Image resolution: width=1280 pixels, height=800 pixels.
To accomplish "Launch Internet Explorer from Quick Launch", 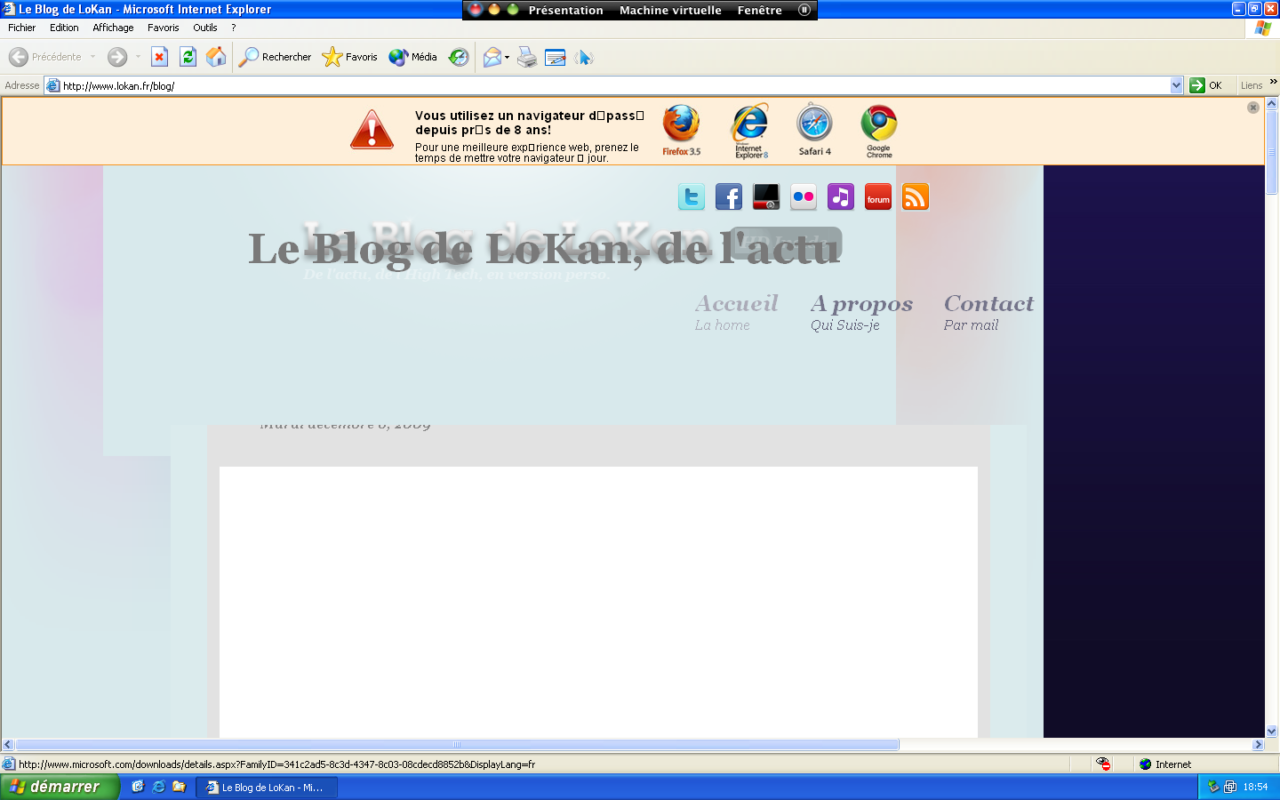I will pyautogui.click(x=158, y=787).
